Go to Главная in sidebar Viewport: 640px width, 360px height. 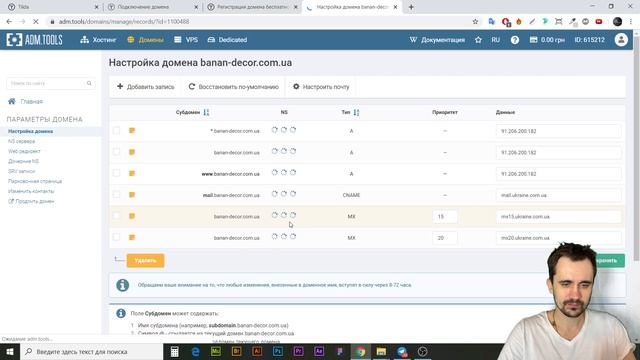click(26, 101)
